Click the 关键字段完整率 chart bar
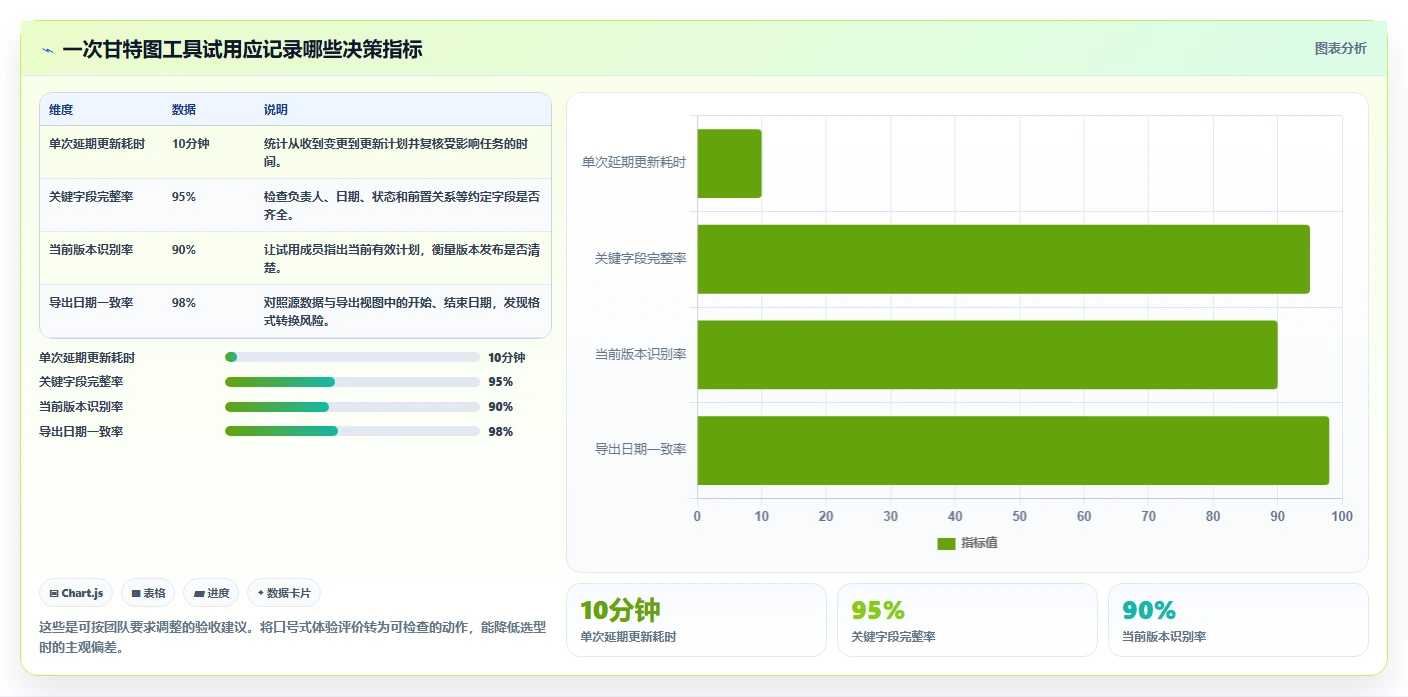This screenshot has height=697, width=1408. [x=1003, y=259]
